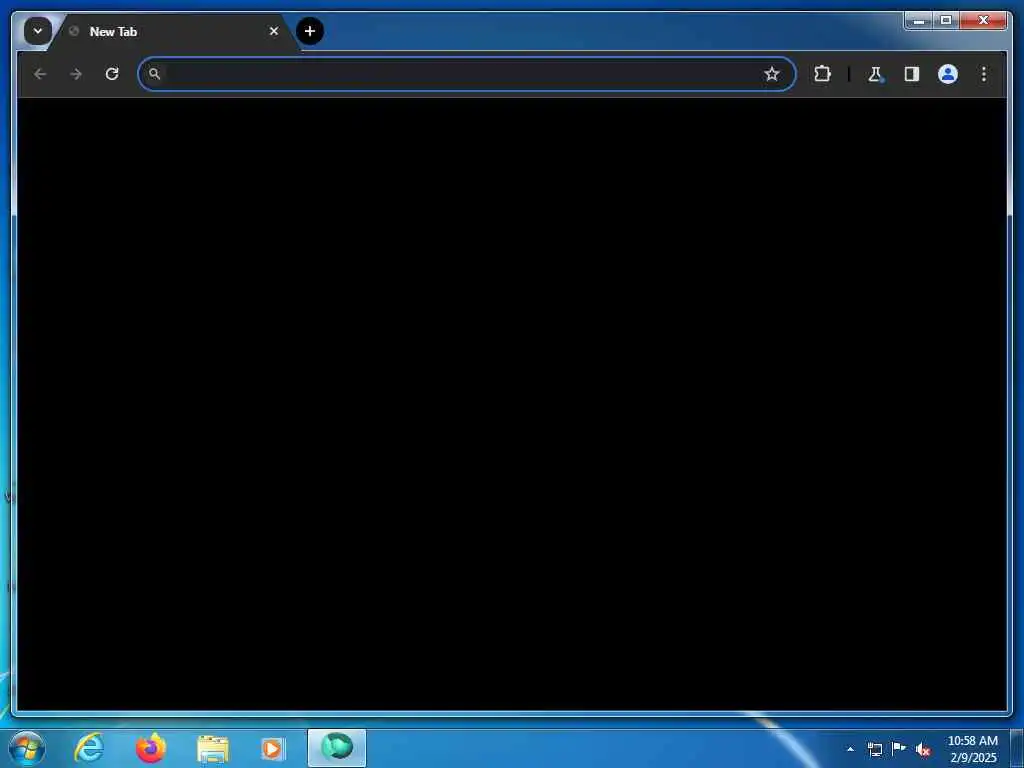The width and height of the screenshot is (1024, 768).
Task: Bookmark this tab with star icon
Action: 771,74
